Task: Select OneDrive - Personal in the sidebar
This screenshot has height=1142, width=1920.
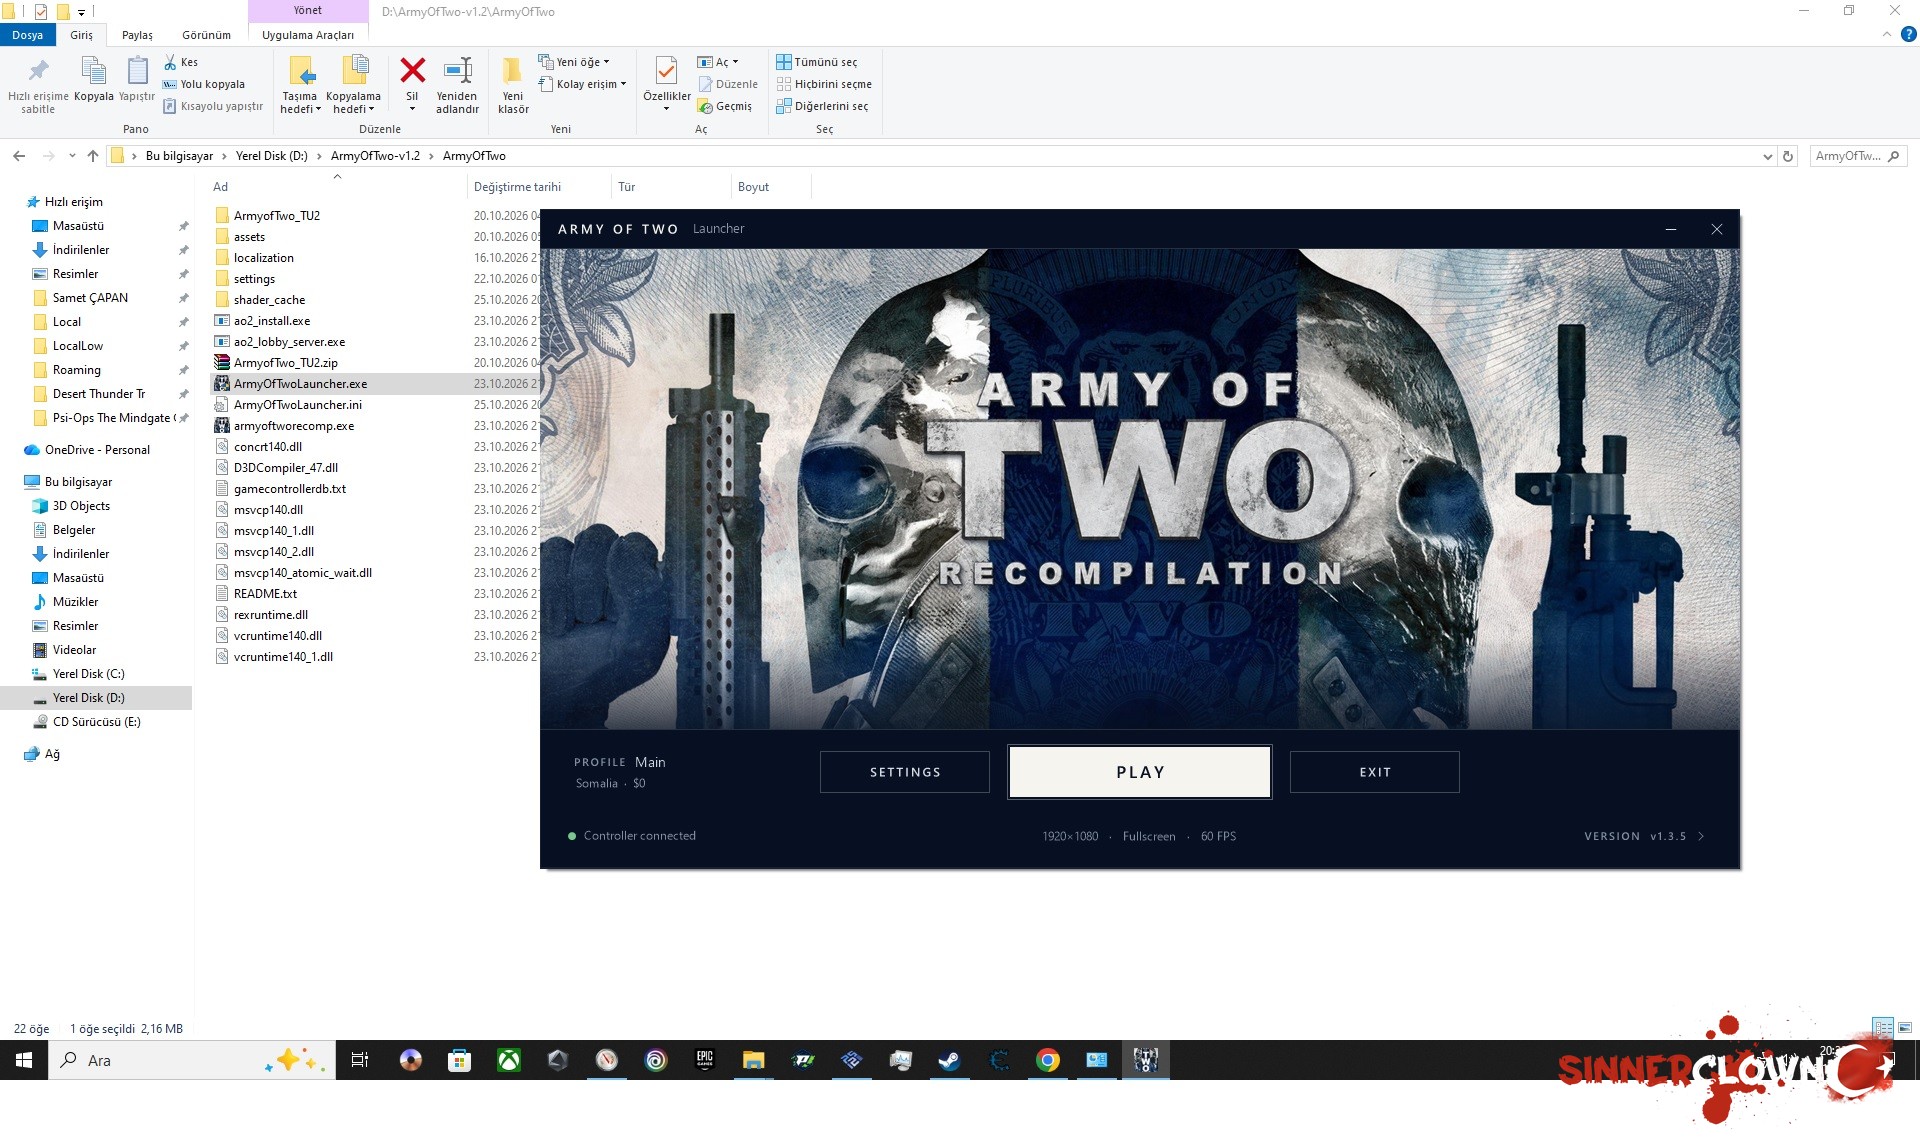Action: pos(97,450)
